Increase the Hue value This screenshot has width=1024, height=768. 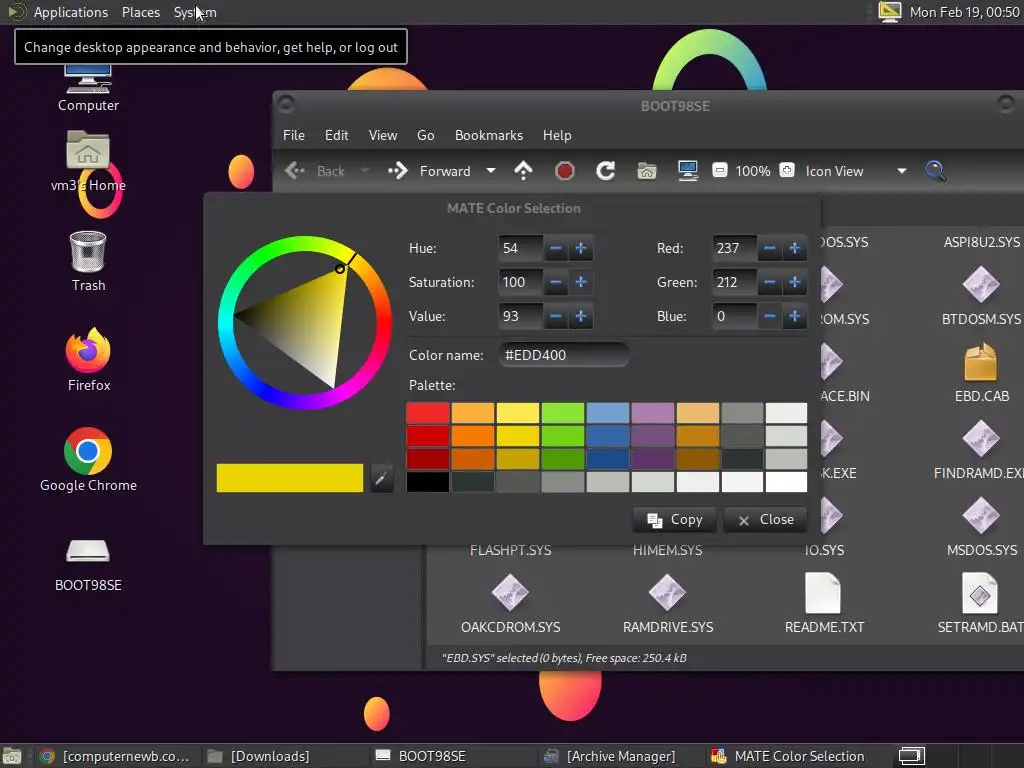(581, 248)
